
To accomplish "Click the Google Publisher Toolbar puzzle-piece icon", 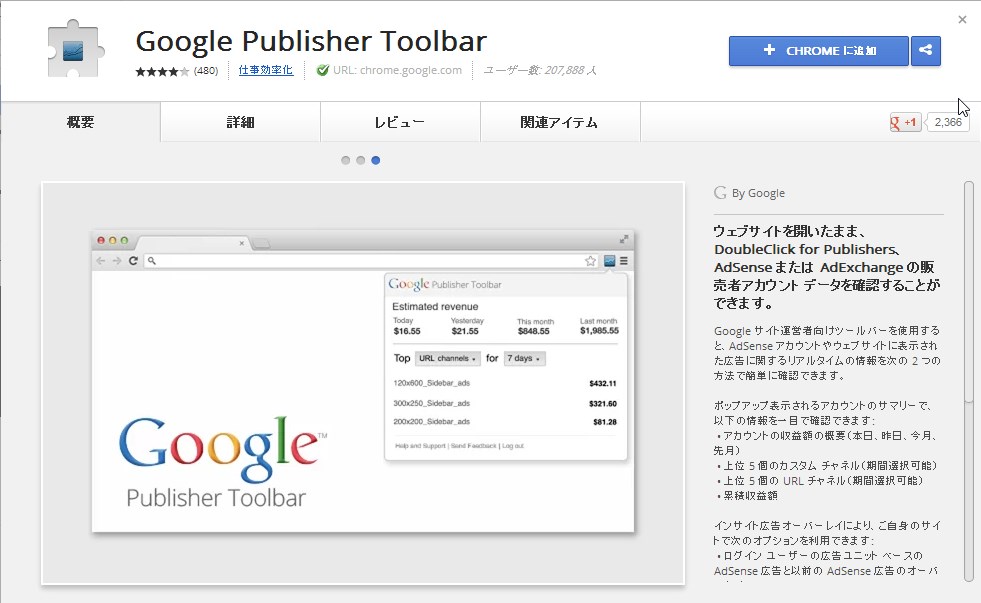I will pyautogui.click(x=75, y=49).
